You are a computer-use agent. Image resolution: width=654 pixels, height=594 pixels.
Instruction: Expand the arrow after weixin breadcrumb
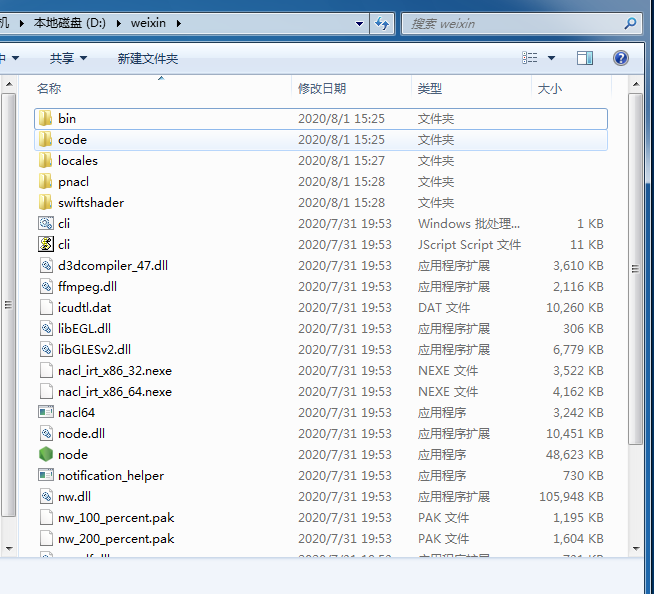(x=179, y=23)
